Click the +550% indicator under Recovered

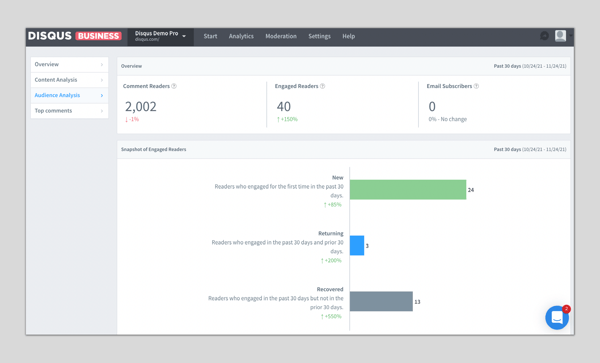[x=331, y=316]
